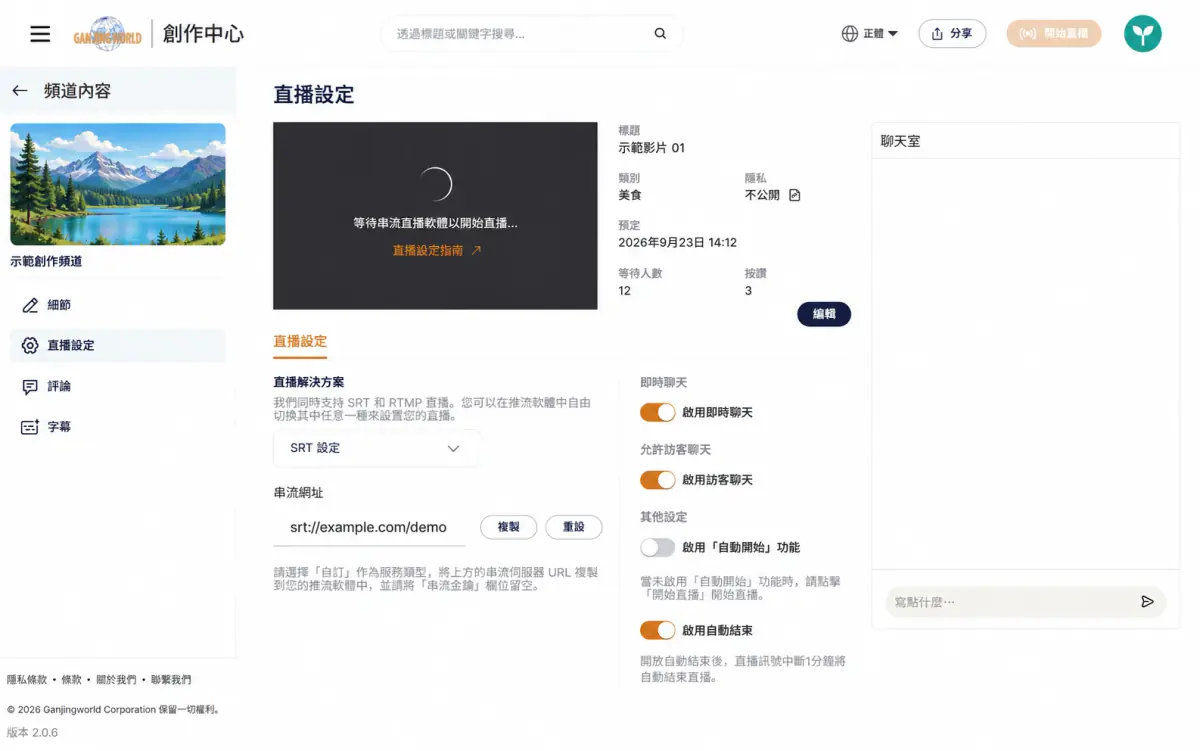Open 字幕 in the sidebar

[117, 427]
